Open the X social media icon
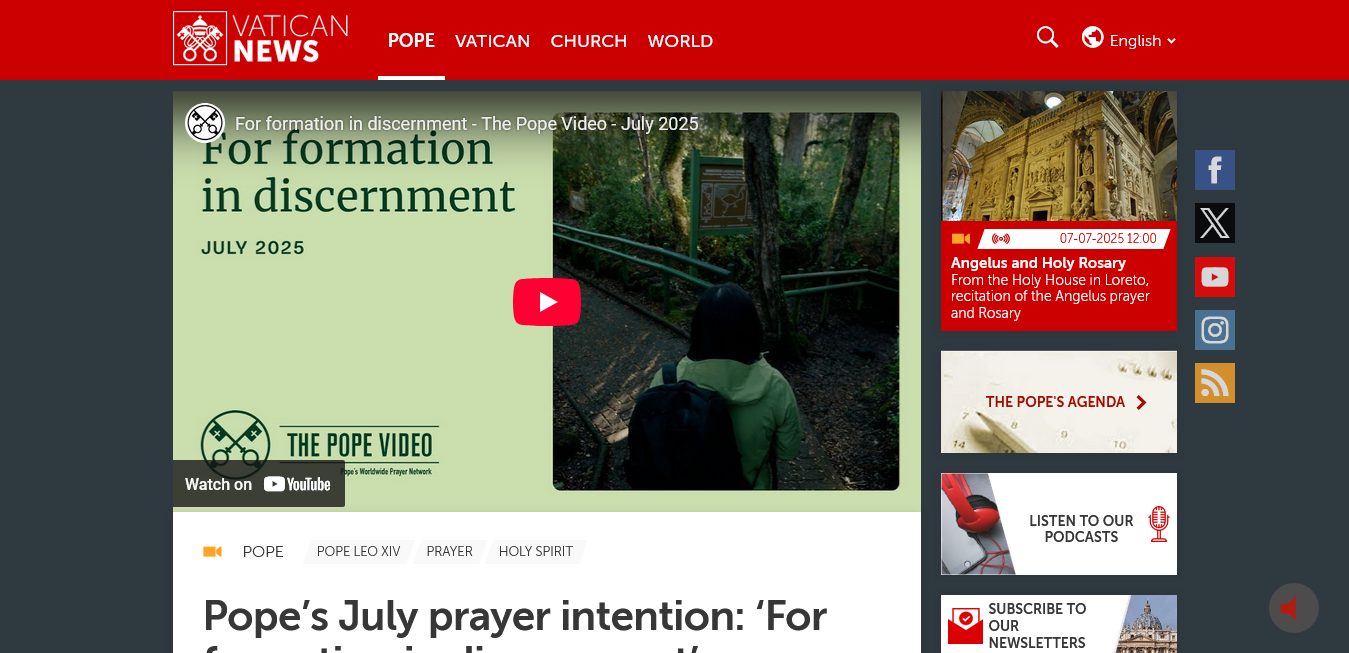Image resolution: width=1349 pixels, height=653 pixels. pos(1215,223)
